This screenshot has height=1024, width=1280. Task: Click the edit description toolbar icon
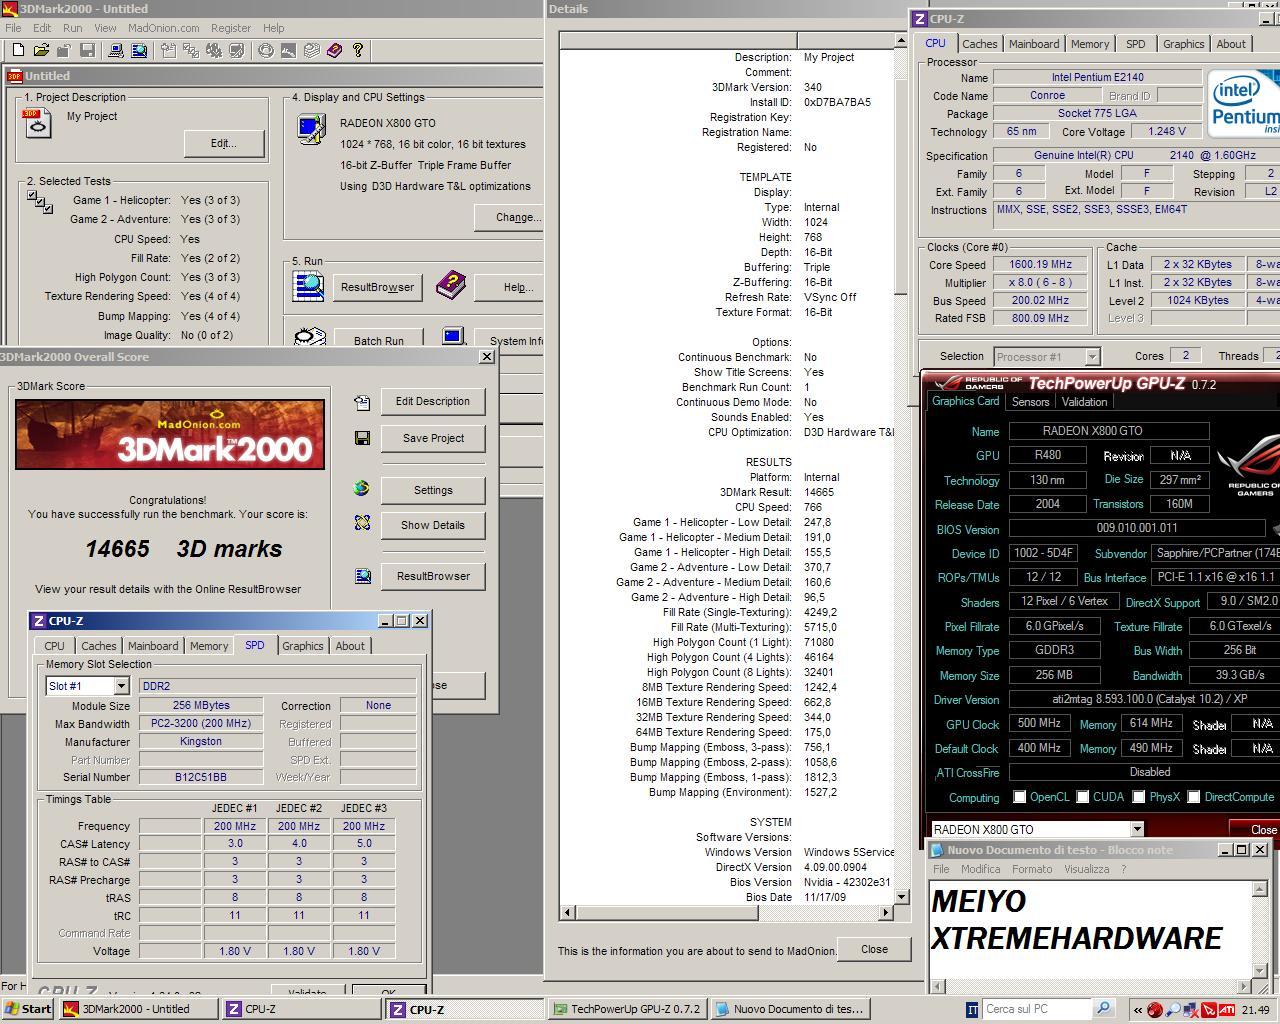click(168, 50)
